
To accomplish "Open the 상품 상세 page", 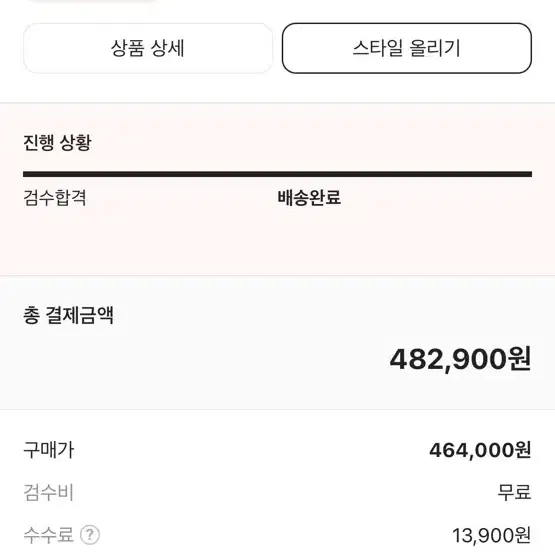I will coord(148,48).
